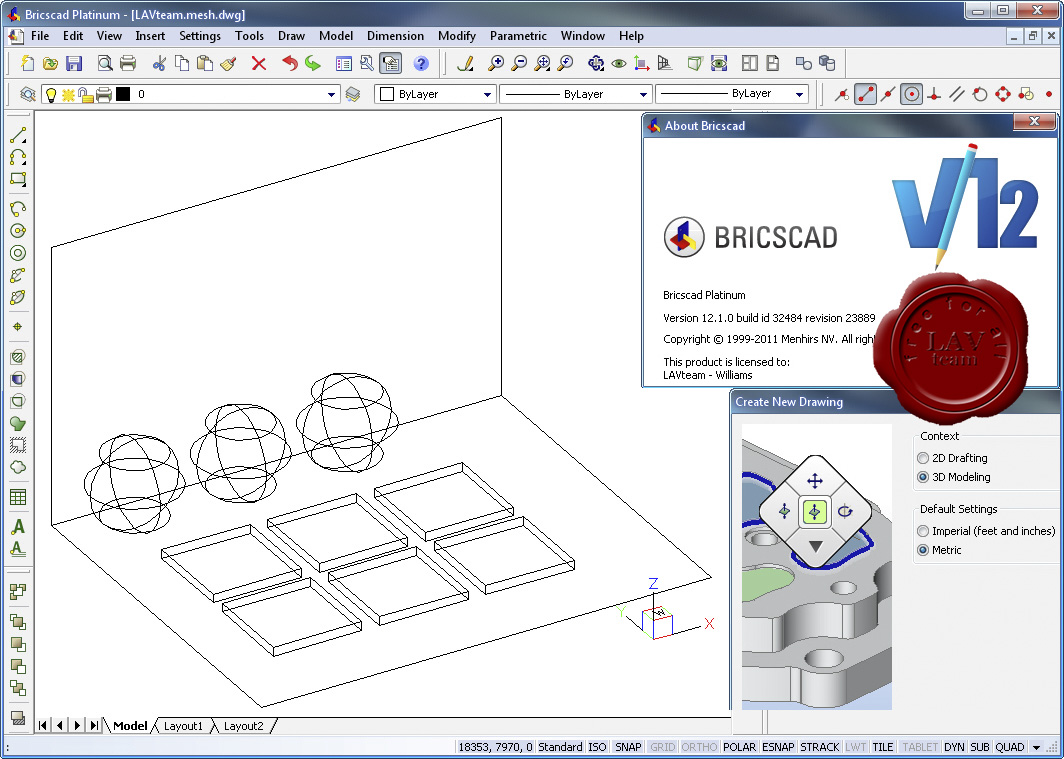Click the quad widget down arrow
Image resolution: width=1064 pixels, height=759 pixels.
(x=815, y=547)
